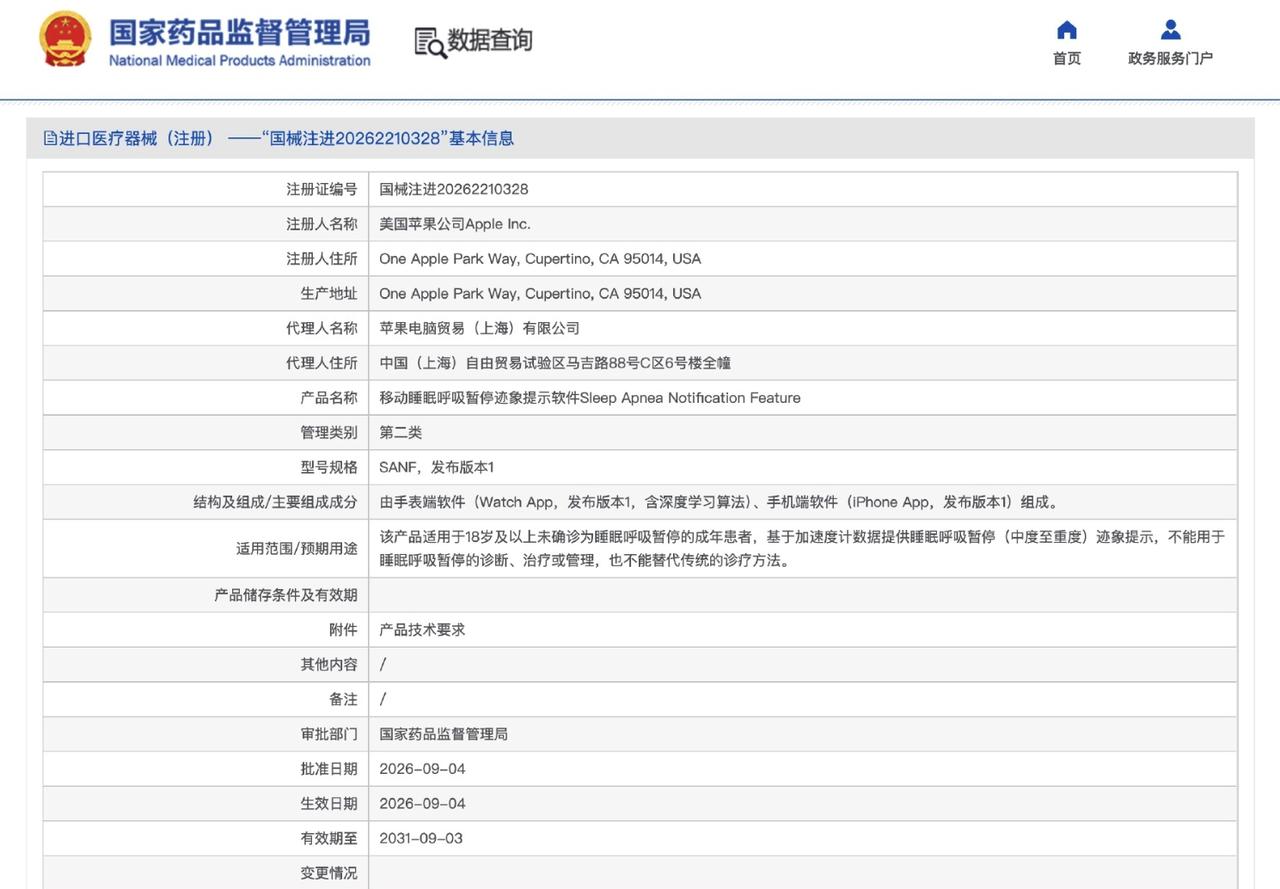
Task: Select registration number value 国械注进20262210328
Action: click(454, 189)
